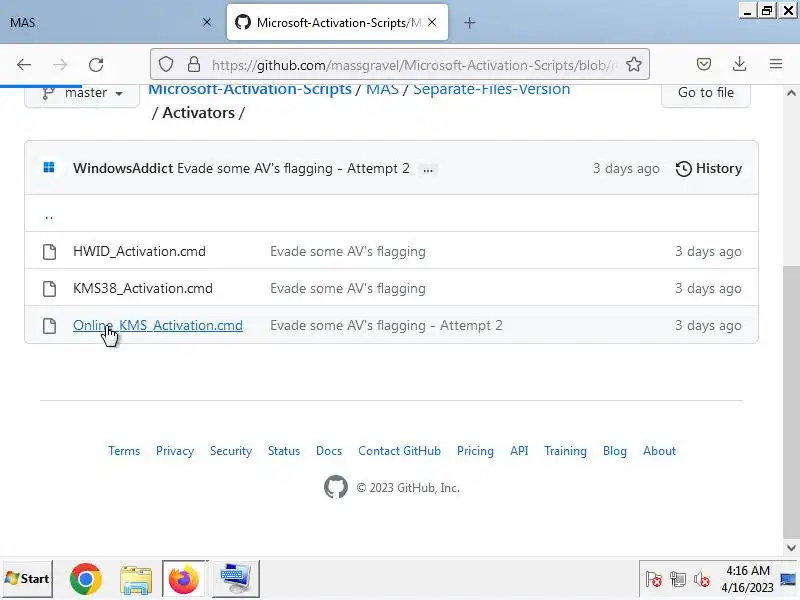The width and height of the screenshot is (800, 600).
Task: Open KMS38_Activation.cmd file
Action: [143, 288]
